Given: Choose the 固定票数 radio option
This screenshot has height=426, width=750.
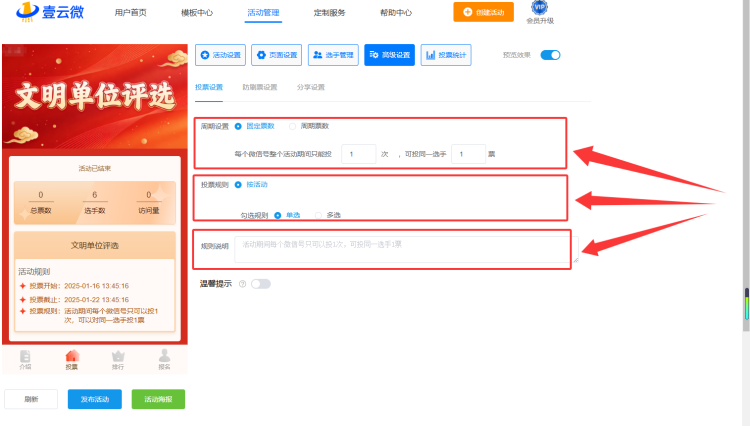Looking at the screenshot, I should [238, 126].
